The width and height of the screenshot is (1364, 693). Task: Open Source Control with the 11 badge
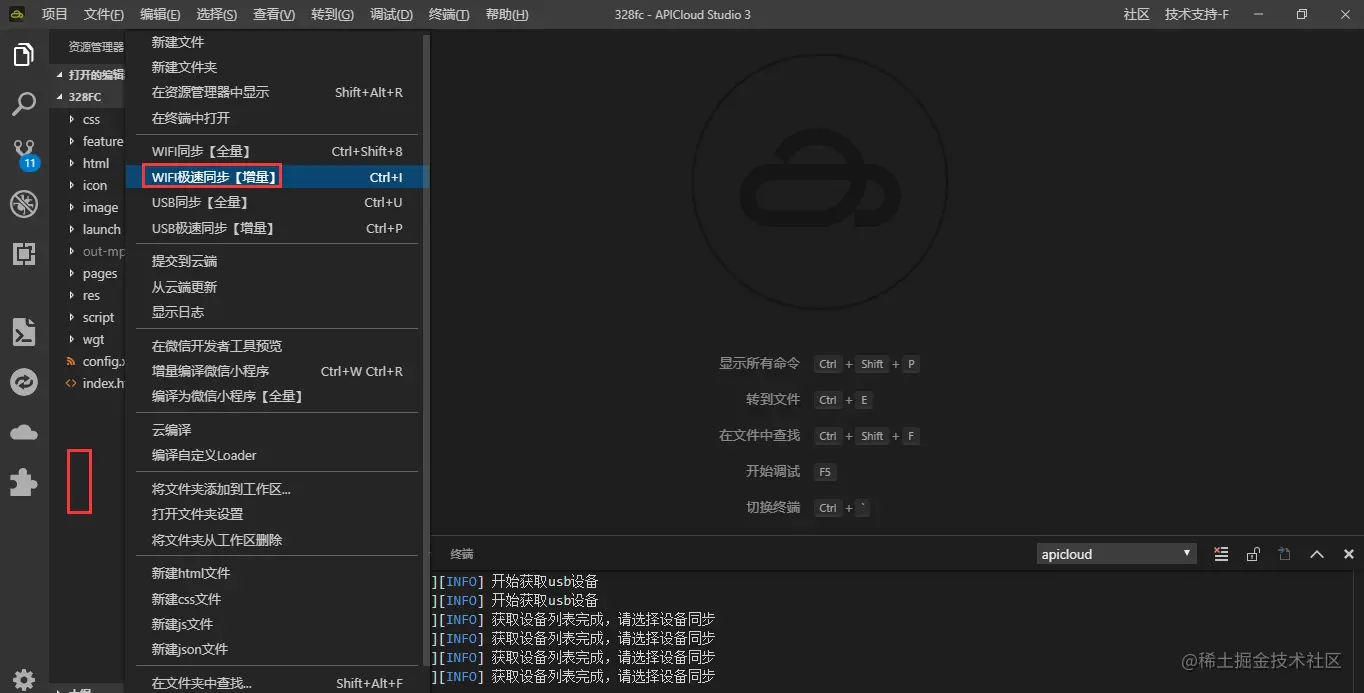click(24, 154)
